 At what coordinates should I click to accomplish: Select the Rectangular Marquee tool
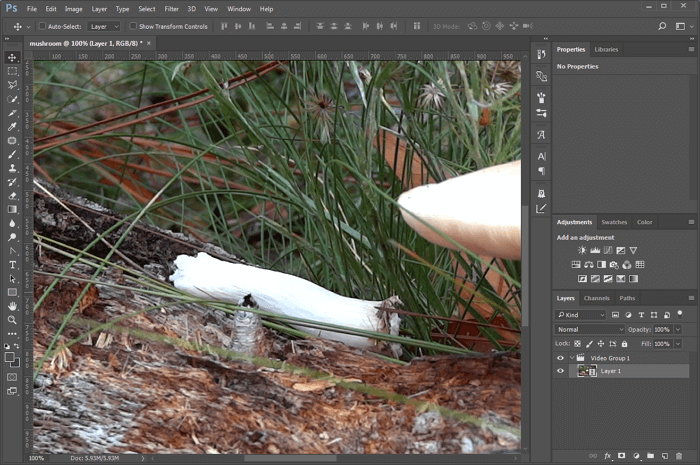[x=12, y=71]
